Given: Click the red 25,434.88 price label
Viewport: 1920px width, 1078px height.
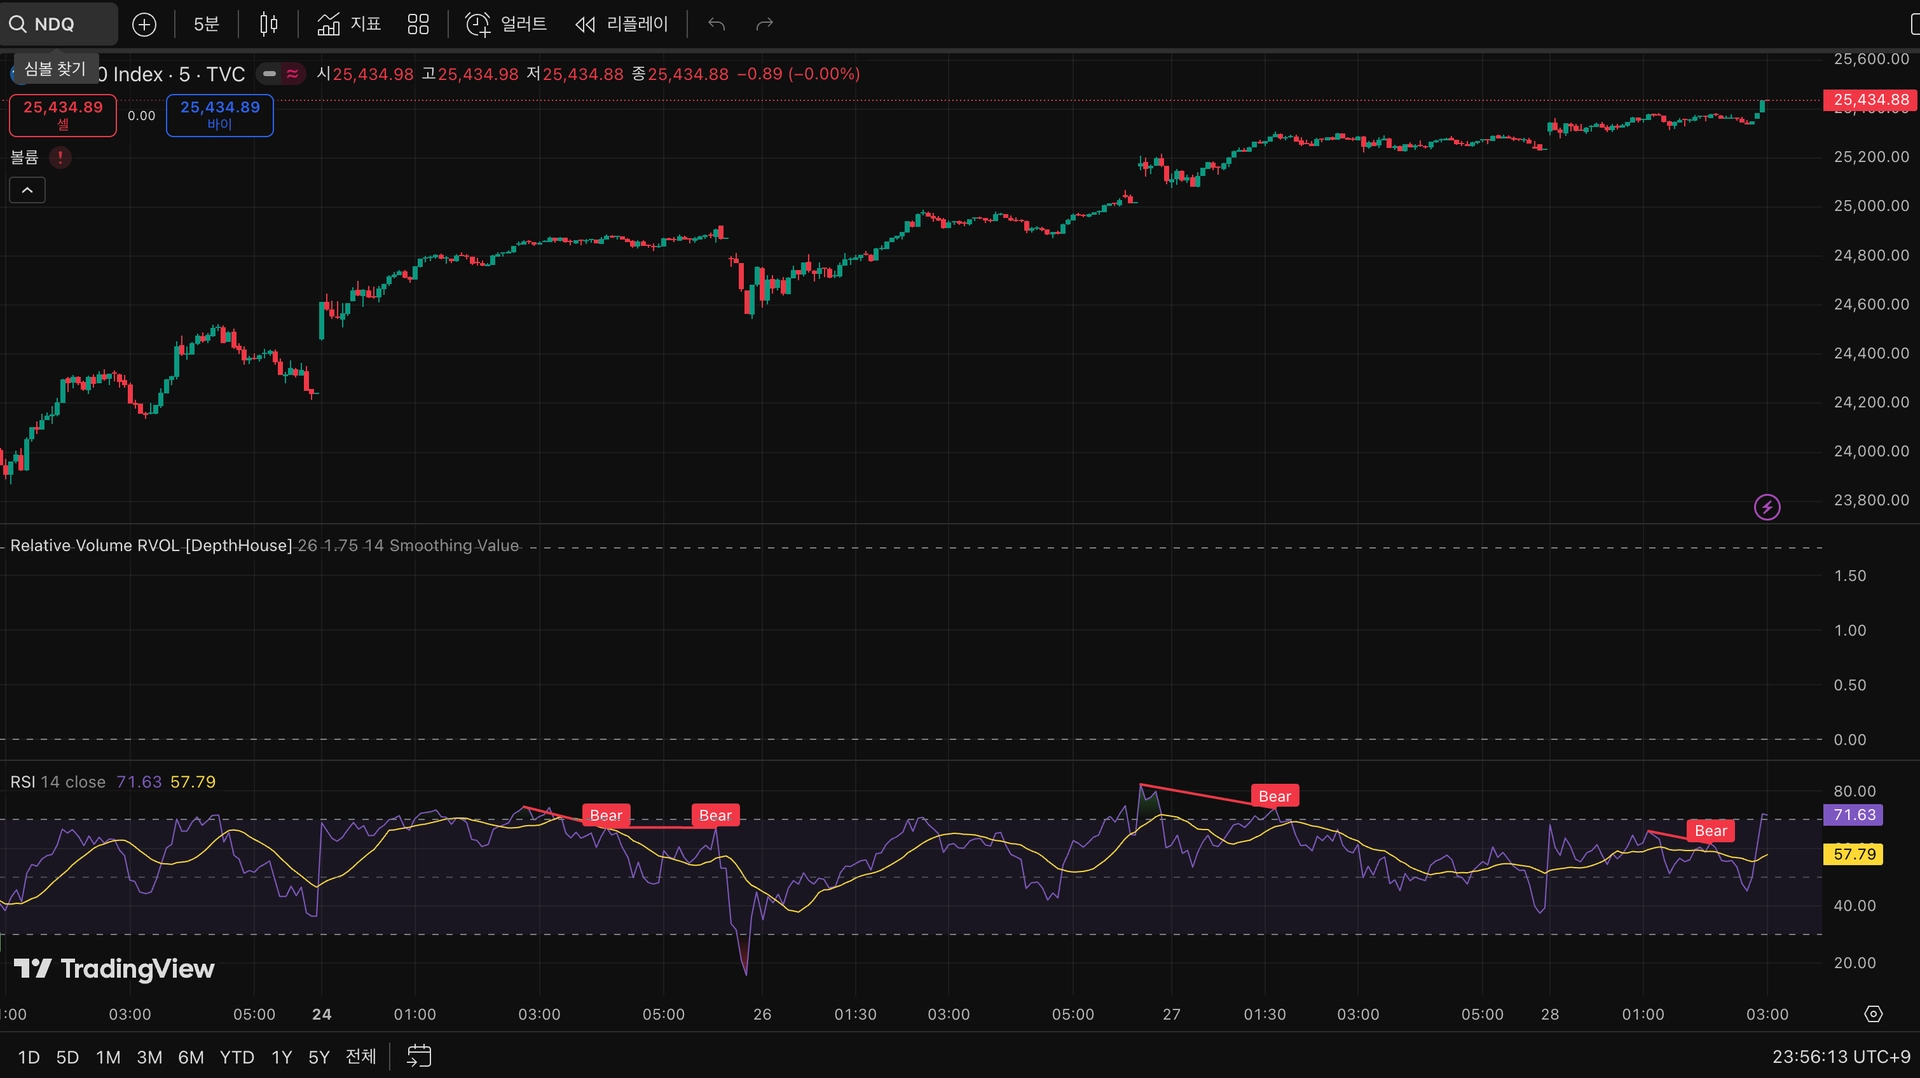Looking at the screenshot, I should pos(1871,100).
